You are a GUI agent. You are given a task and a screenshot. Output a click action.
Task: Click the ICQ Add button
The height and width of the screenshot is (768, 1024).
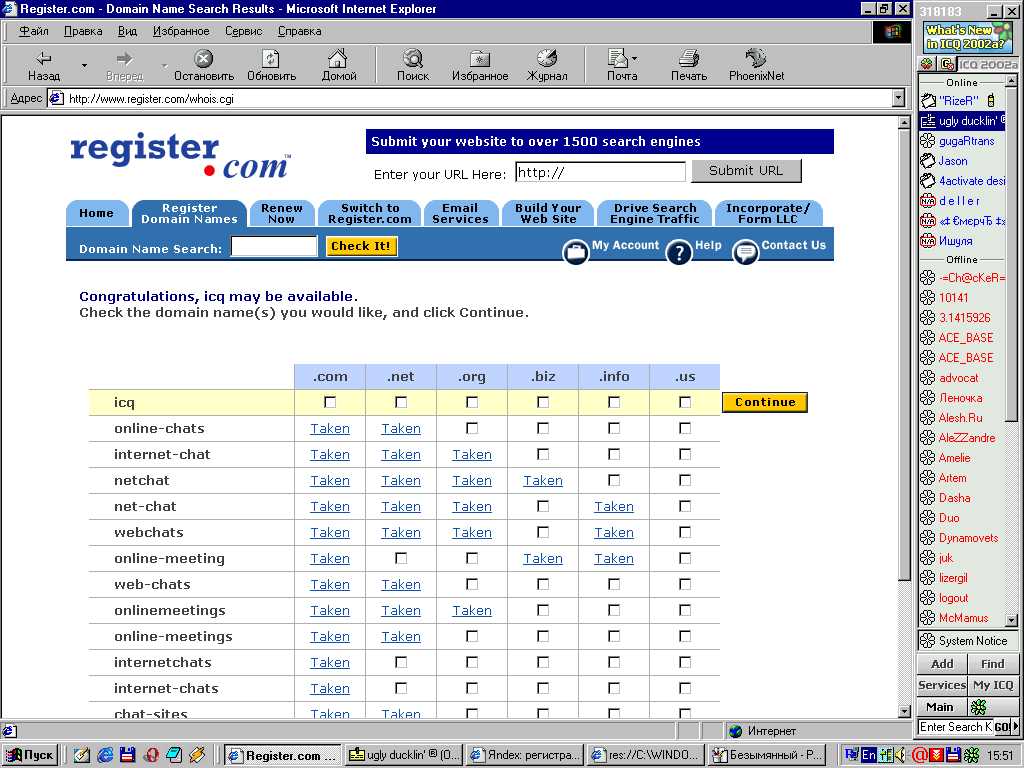[942, 664]
